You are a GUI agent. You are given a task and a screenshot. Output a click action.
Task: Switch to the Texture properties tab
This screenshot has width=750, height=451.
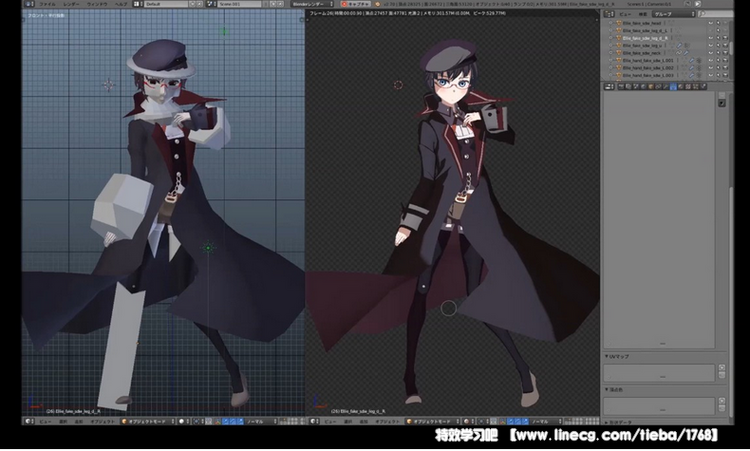click(x=688, y=87)
